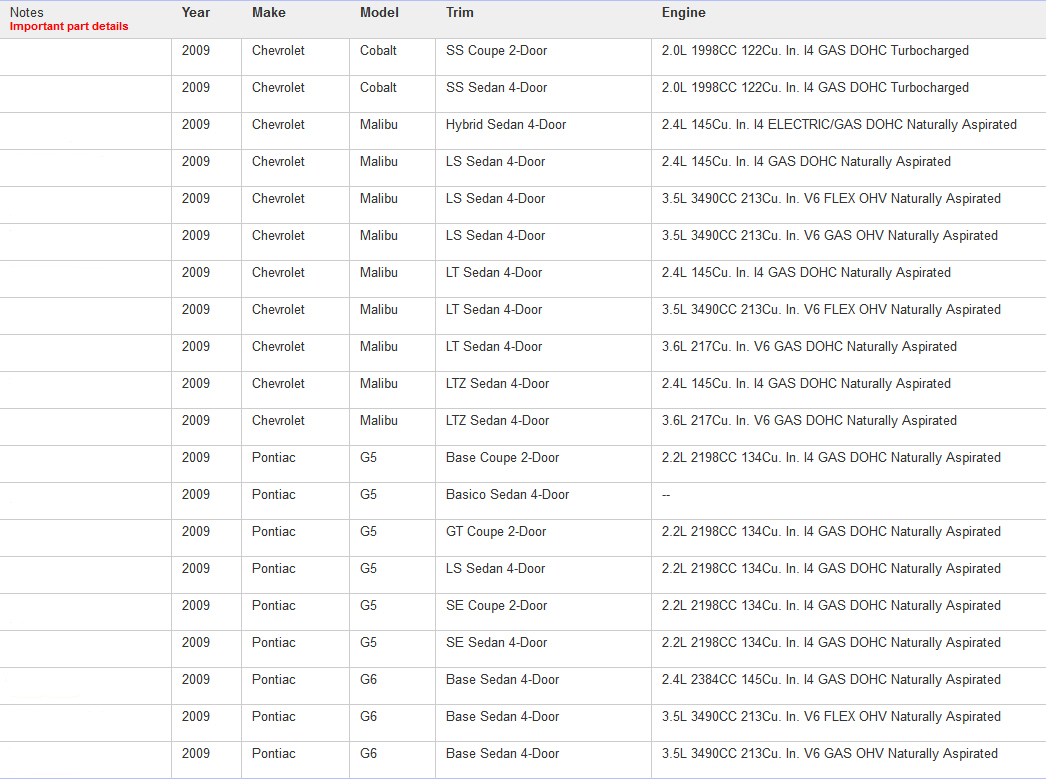Click 'LTZ Sedan 4-Door' in the 3.6L row

[498, 421]
